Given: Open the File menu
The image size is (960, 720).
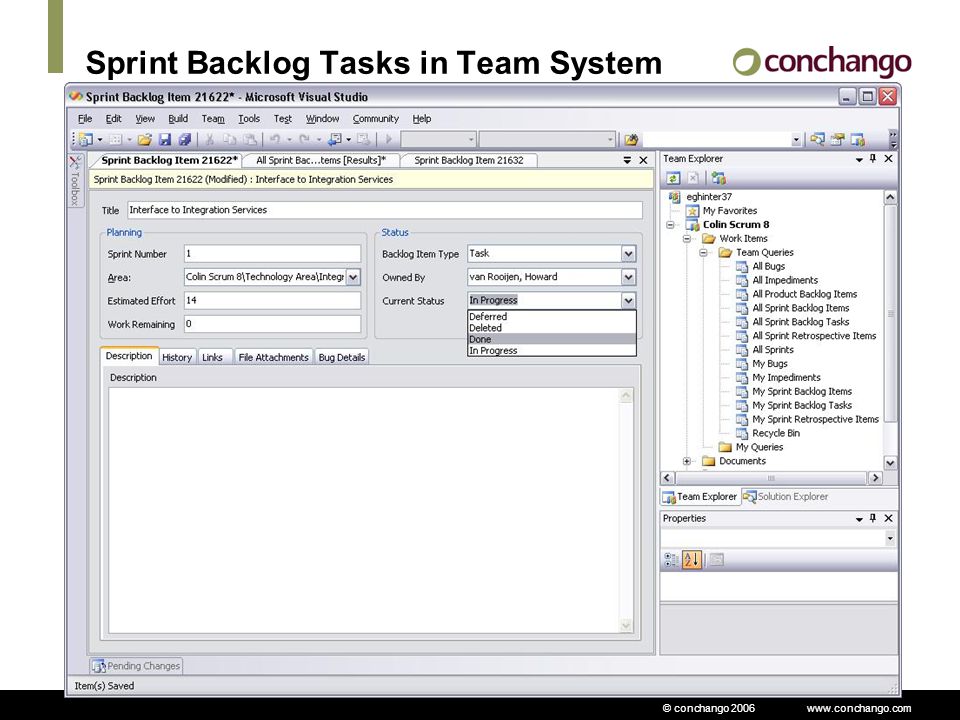Looking at the screenshot, I should (x=85, y=119).
